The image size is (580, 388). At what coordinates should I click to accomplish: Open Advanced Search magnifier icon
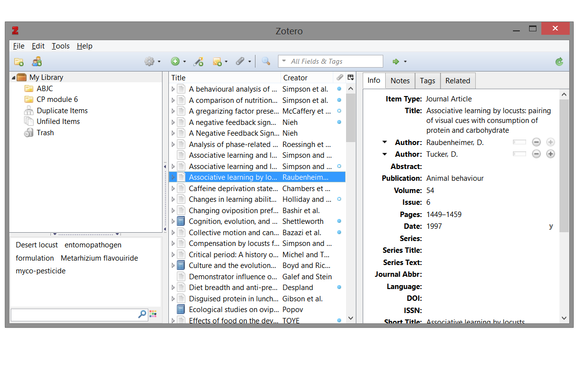click(x=266, y=61)
